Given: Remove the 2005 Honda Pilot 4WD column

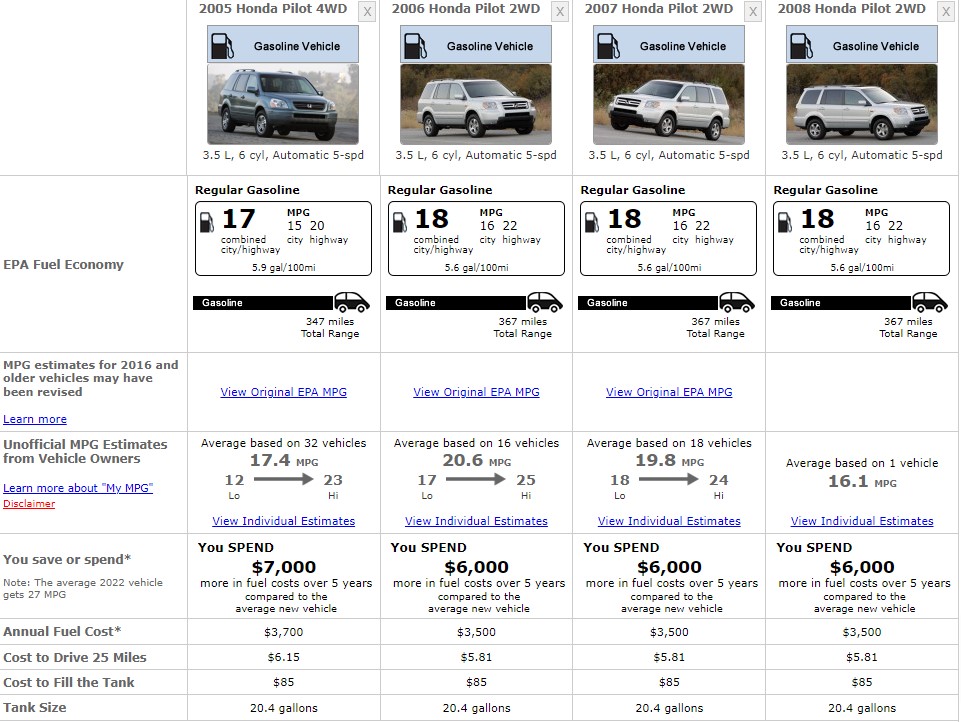Looking at the screenshot, I should tap(367, 11).
